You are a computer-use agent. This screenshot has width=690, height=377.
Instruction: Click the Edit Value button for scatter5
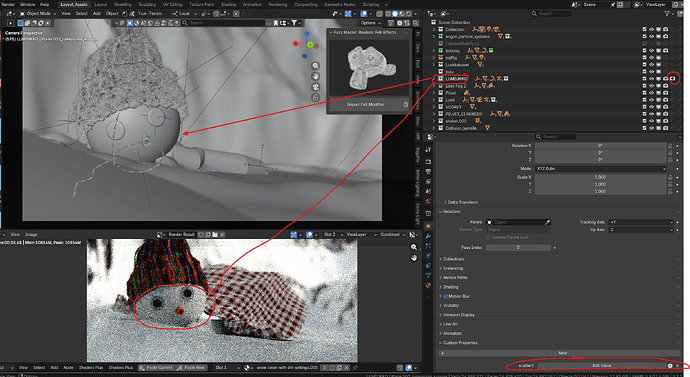pyautogui.click(x=602, y=366)
